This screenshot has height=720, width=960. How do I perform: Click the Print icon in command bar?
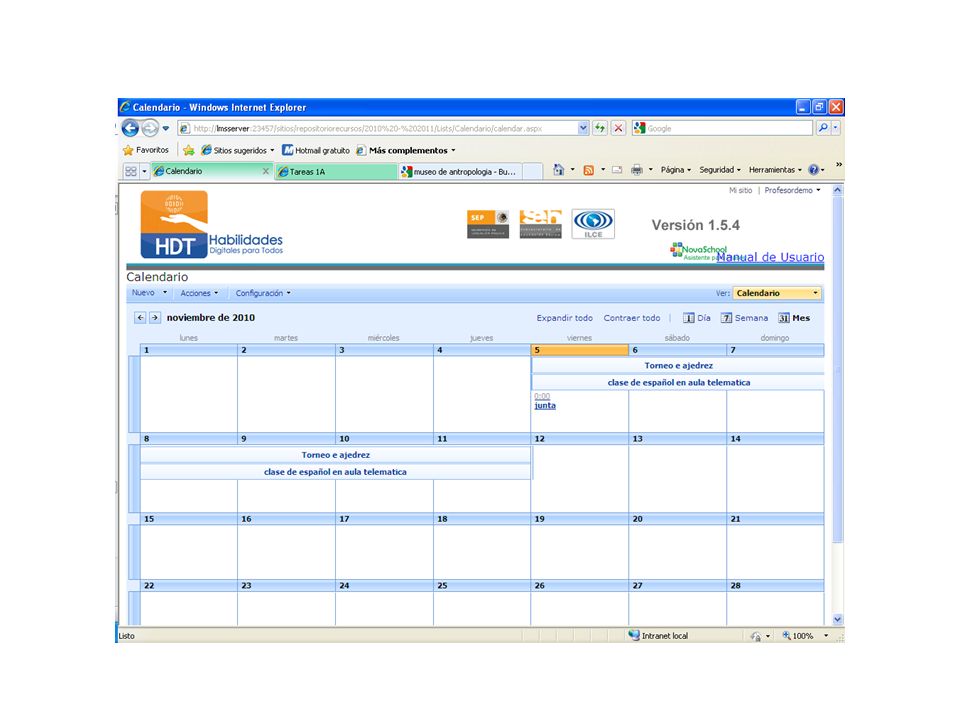(x=637, y=170)
